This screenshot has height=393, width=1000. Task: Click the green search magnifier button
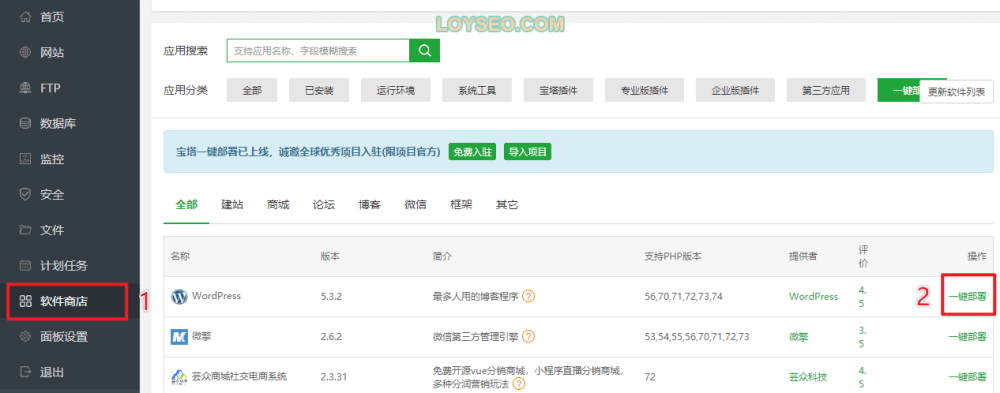[x=425, y=51]
